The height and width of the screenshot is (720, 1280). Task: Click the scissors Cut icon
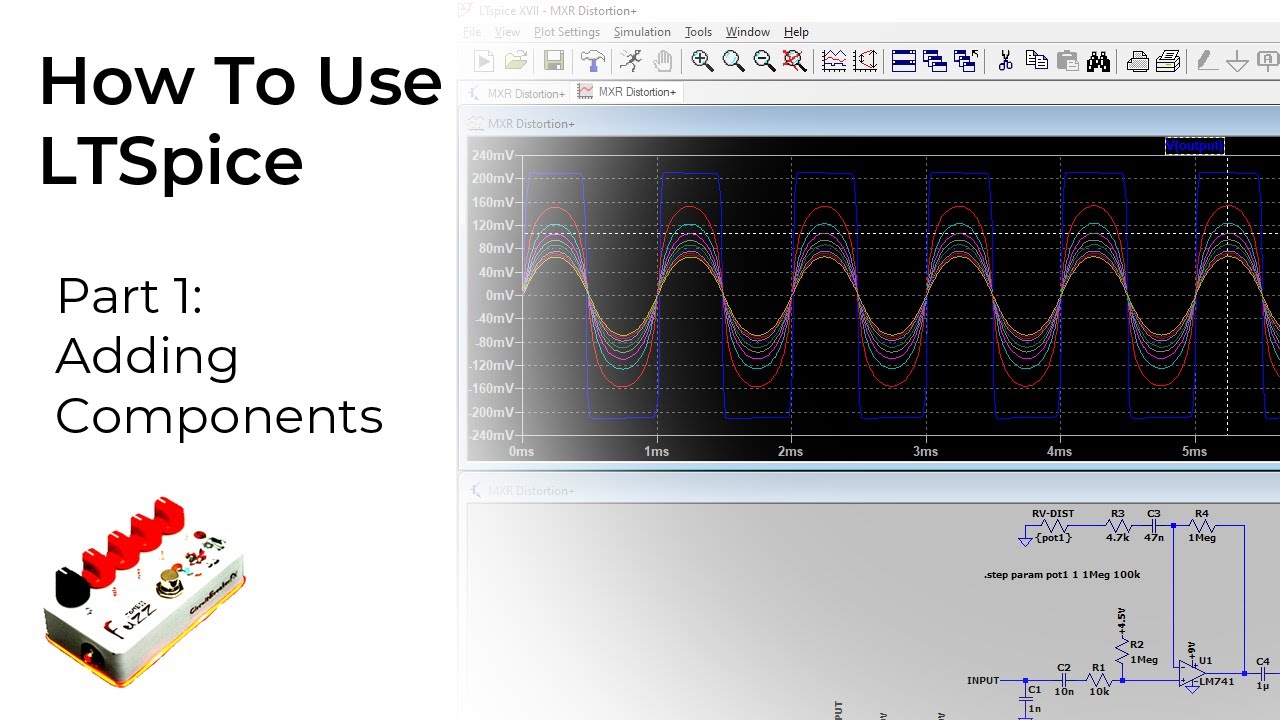pos(1006,61)
